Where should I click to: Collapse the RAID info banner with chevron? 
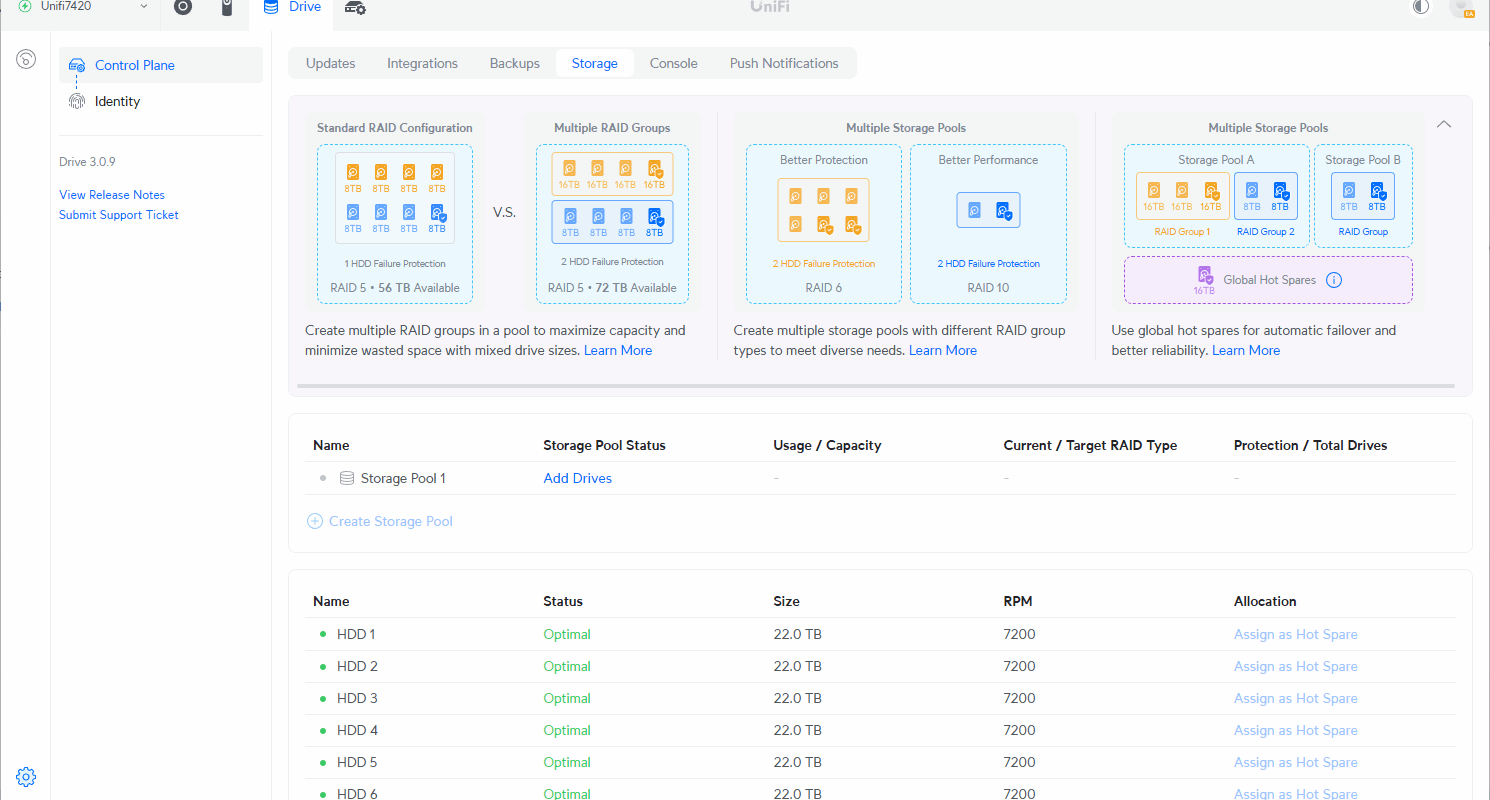click(x=1443, y=125)
